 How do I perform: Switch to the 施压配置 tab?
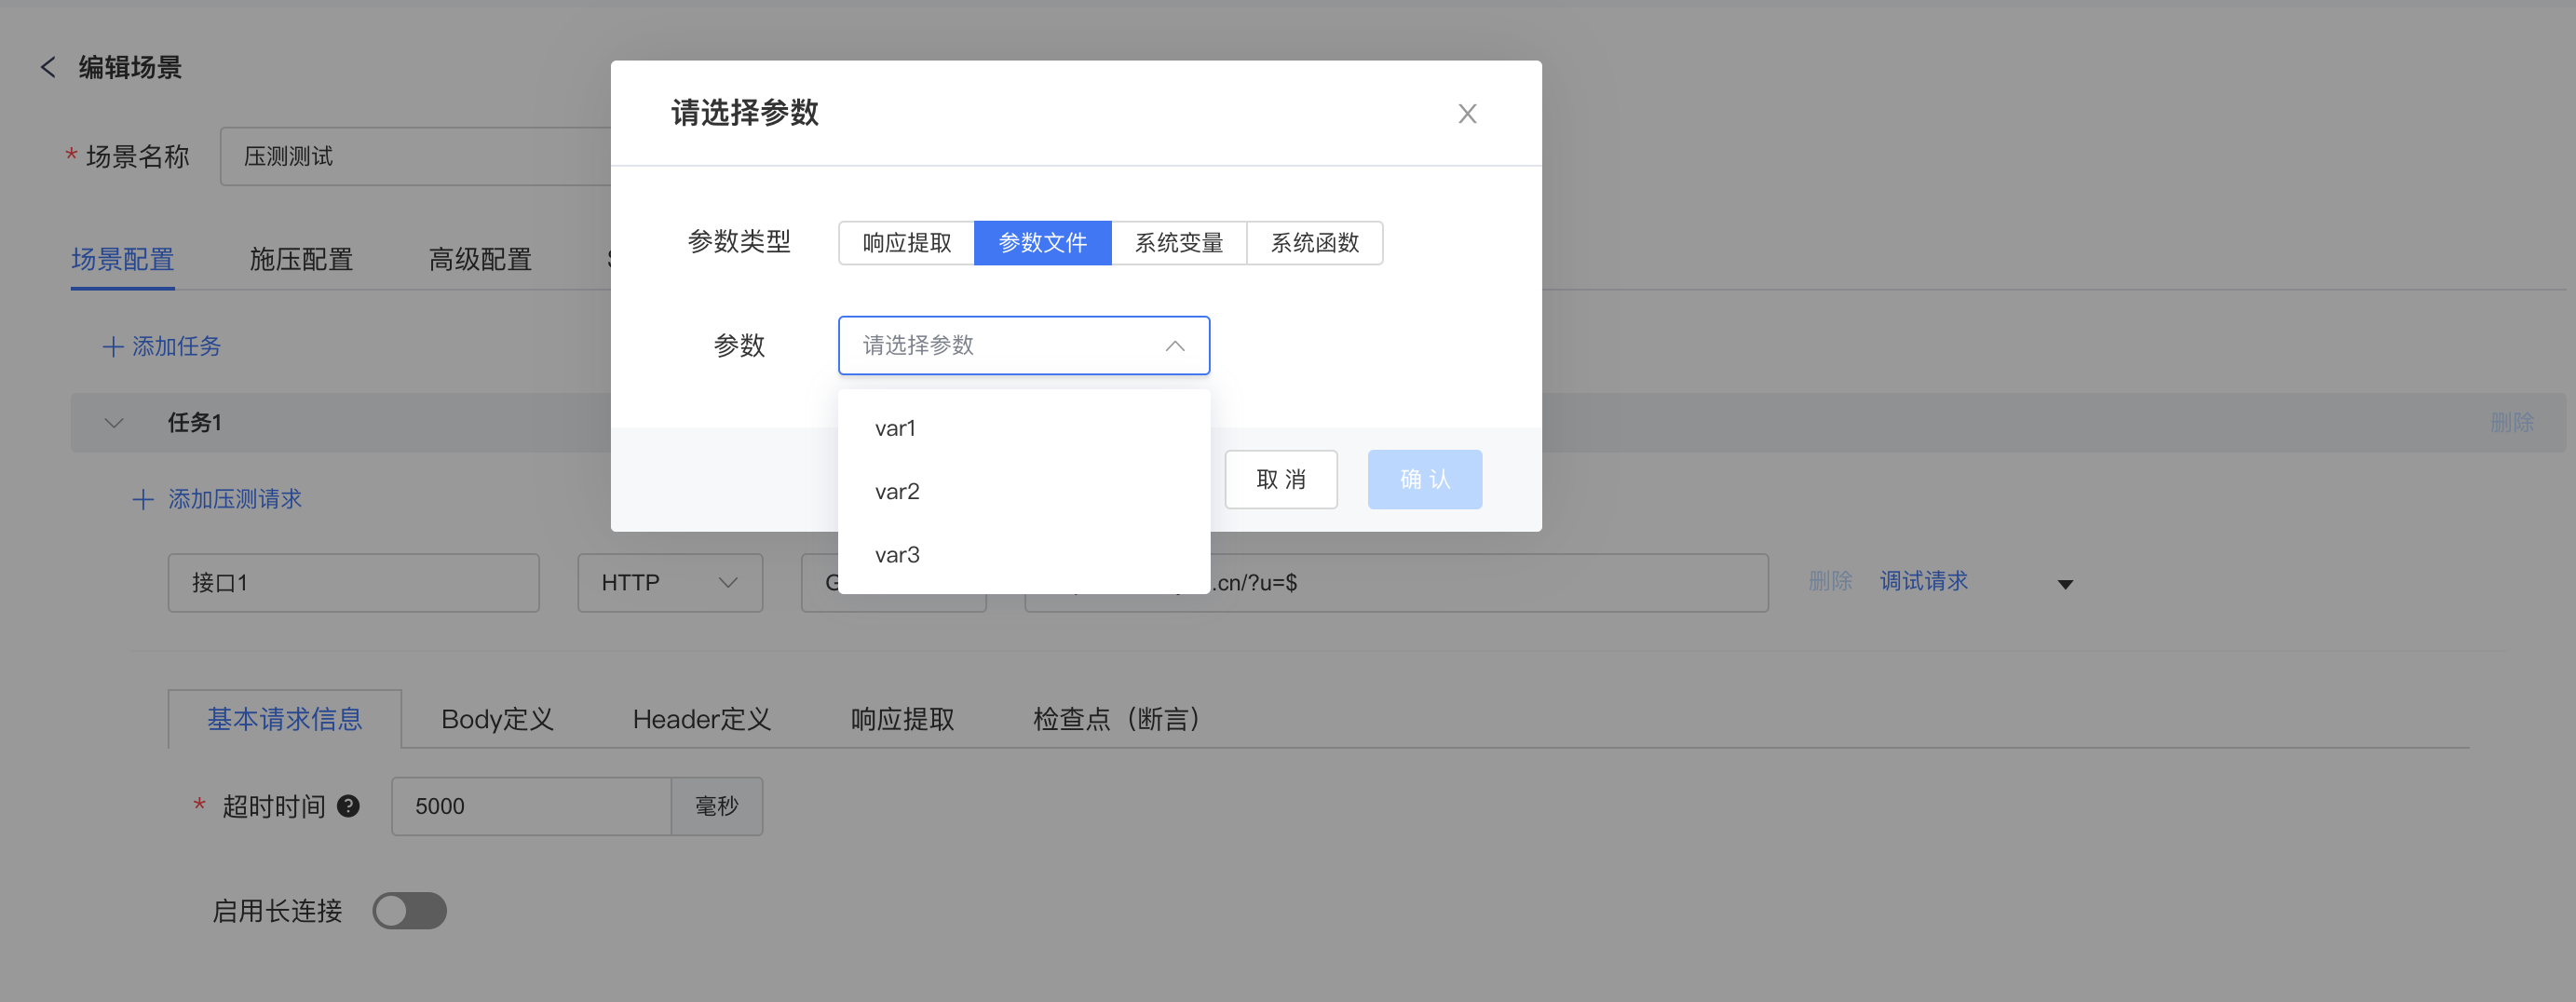pyautogui.click(x=301, y=260)
